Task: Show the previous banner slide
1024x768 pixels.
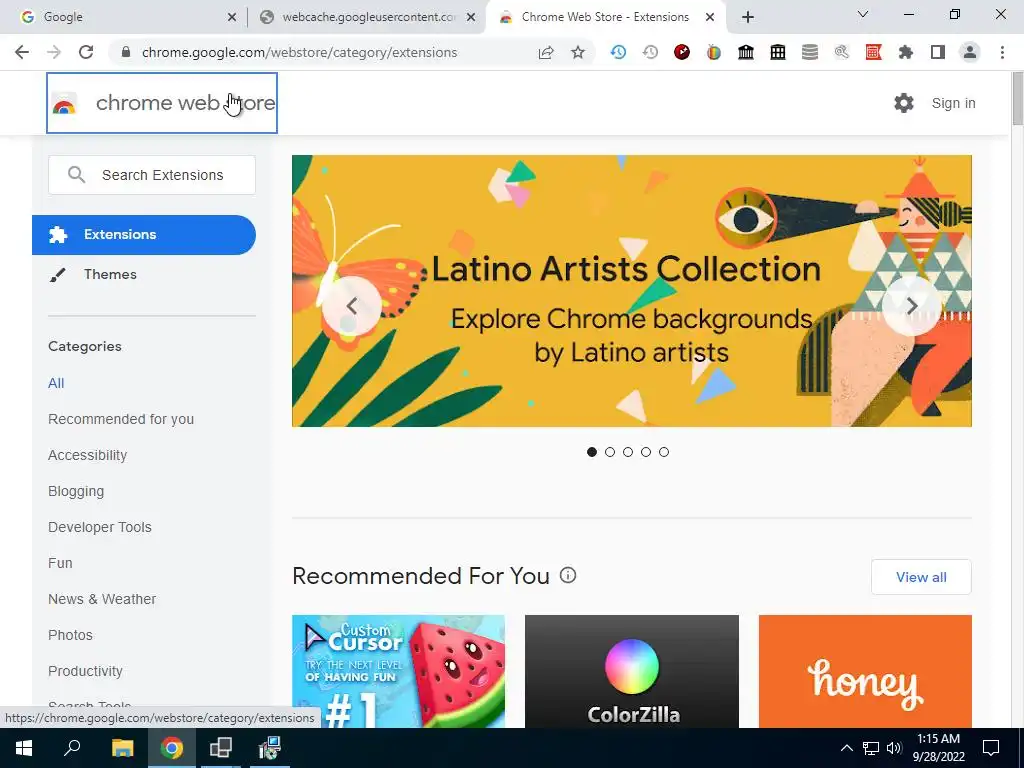Action: pyautogui.click(x=352, y=306)
